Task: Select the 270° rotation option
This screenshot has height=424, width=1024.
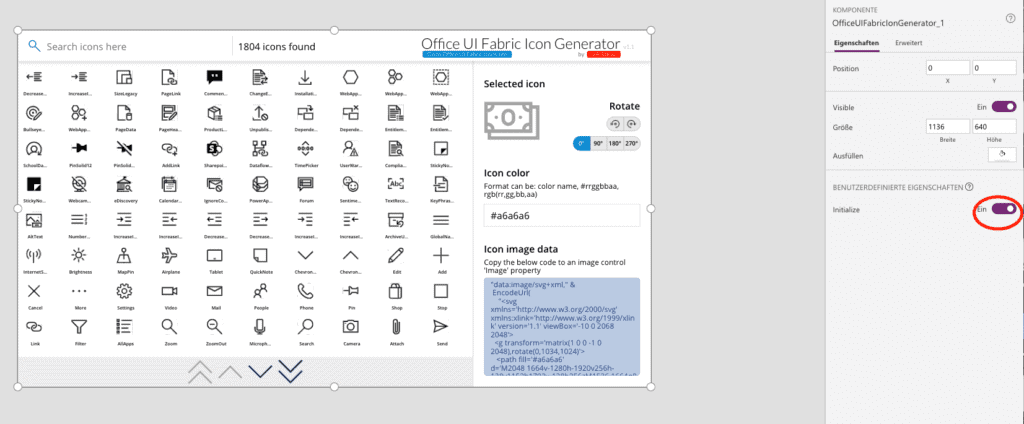Action: click(x=630, y=143)
